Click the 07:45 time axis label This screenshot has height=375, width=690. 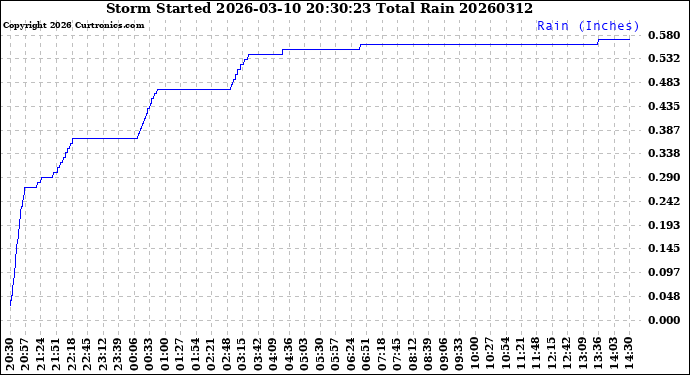coord(396,354)
